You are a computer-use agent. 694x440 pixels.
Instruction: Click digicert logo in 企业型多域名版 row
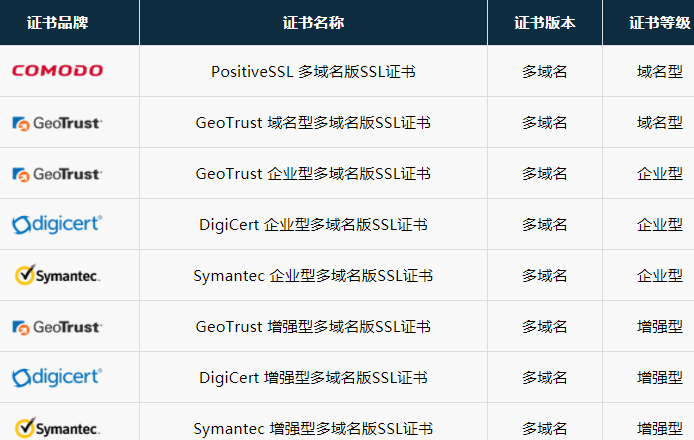pyautogui.click(x=58, y=224)
